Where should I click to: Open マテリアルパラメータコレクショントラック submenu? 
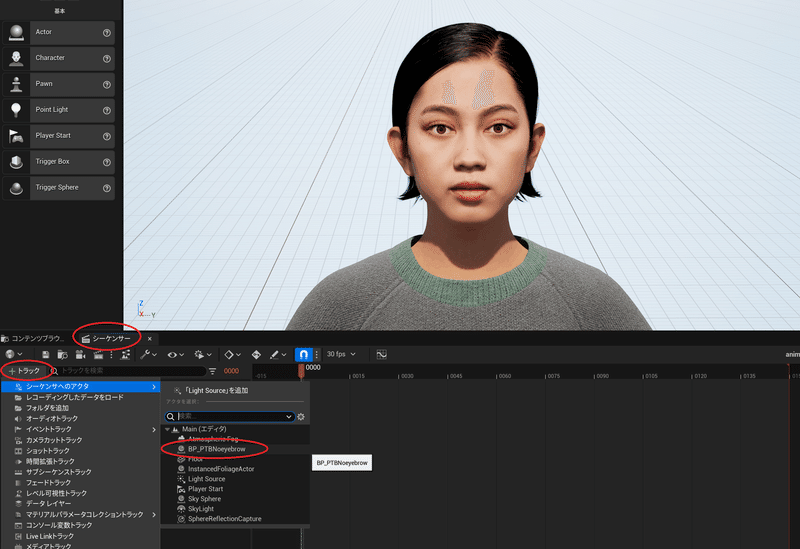(x=81, y=515)
